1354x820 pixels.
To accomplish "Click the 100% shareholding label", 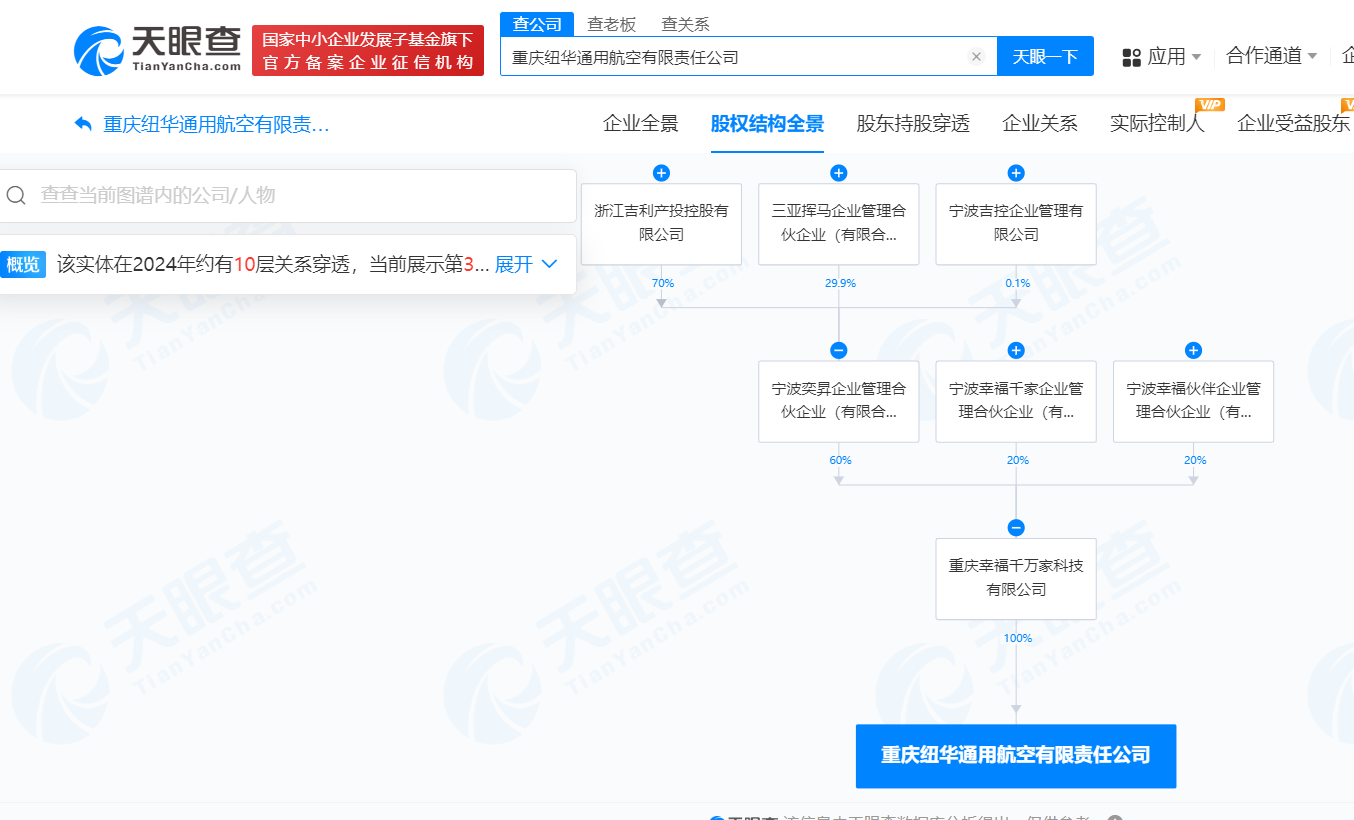I will [1017, 638].
